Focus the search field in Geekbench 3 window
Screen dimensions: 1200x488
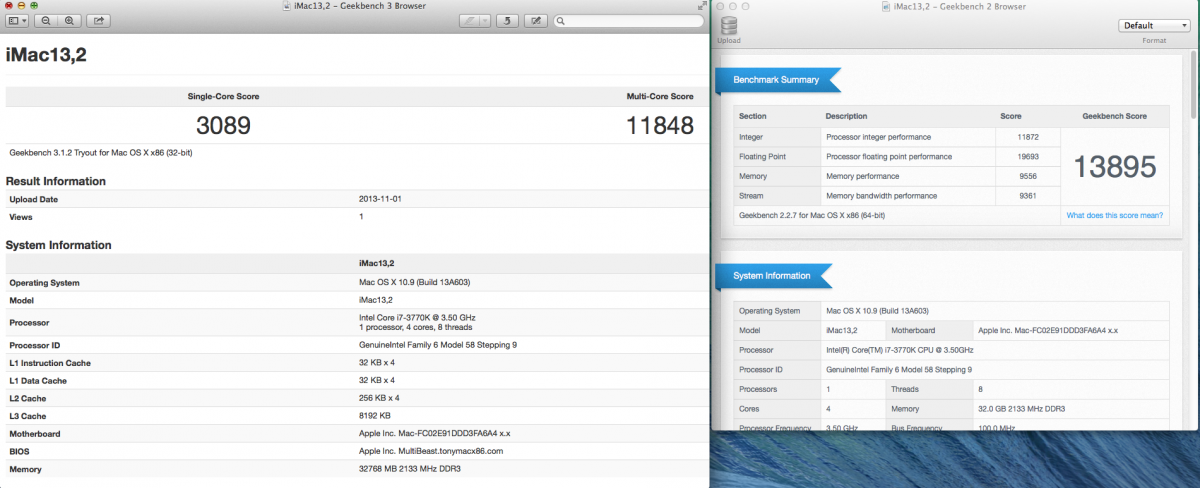pos(627,21)
